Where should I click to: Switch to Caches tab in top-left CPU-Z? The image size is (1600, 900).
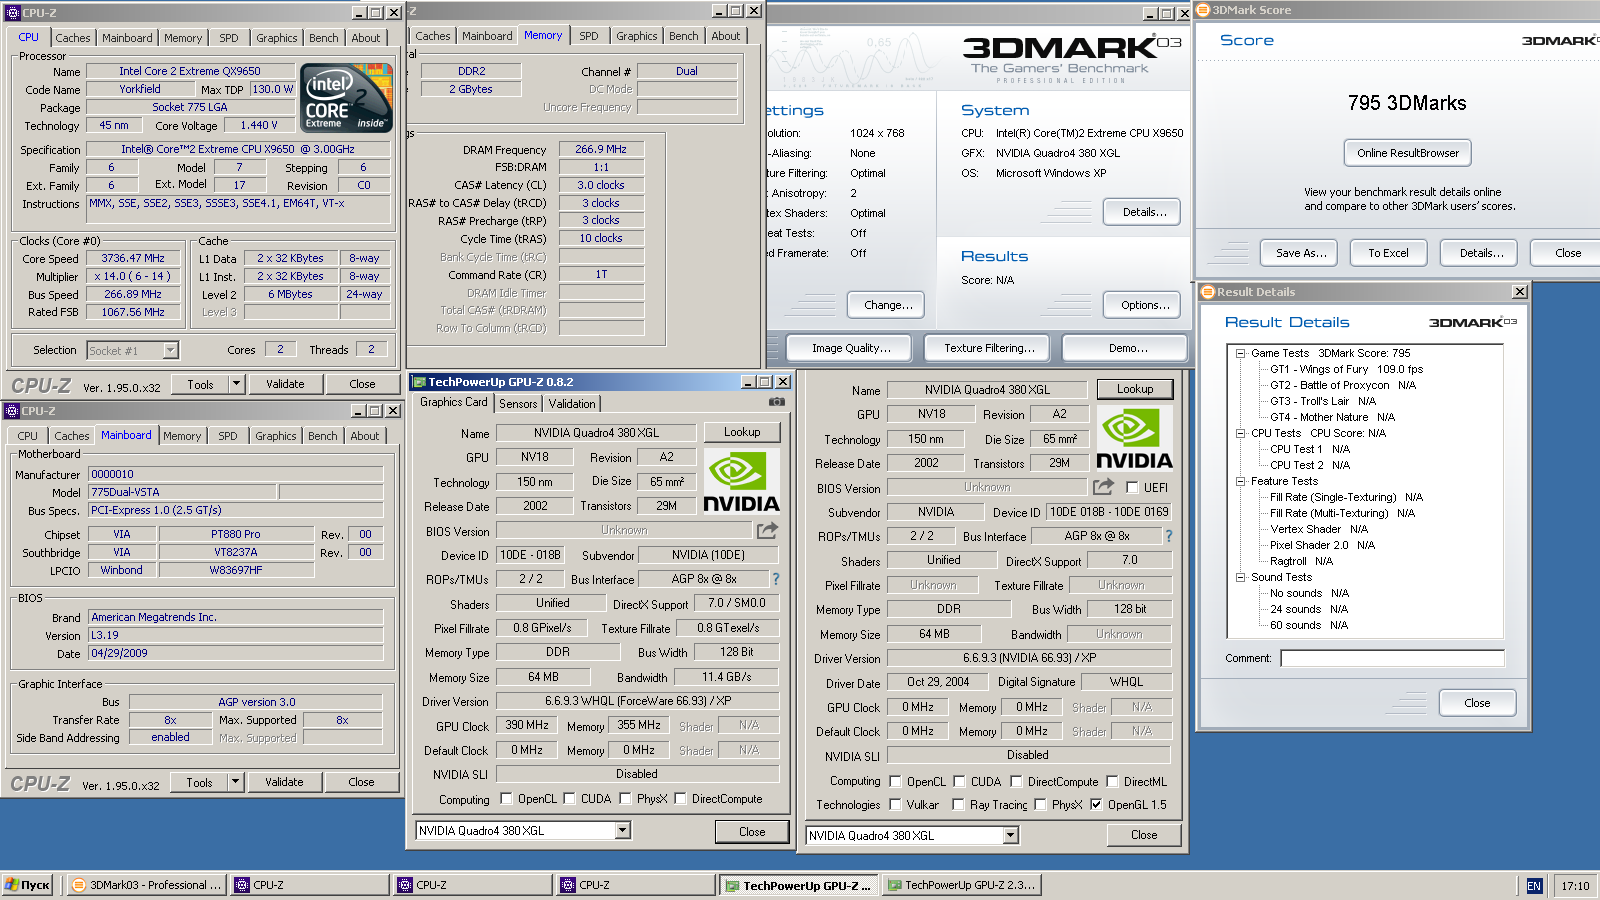click(x=72, y=38)
